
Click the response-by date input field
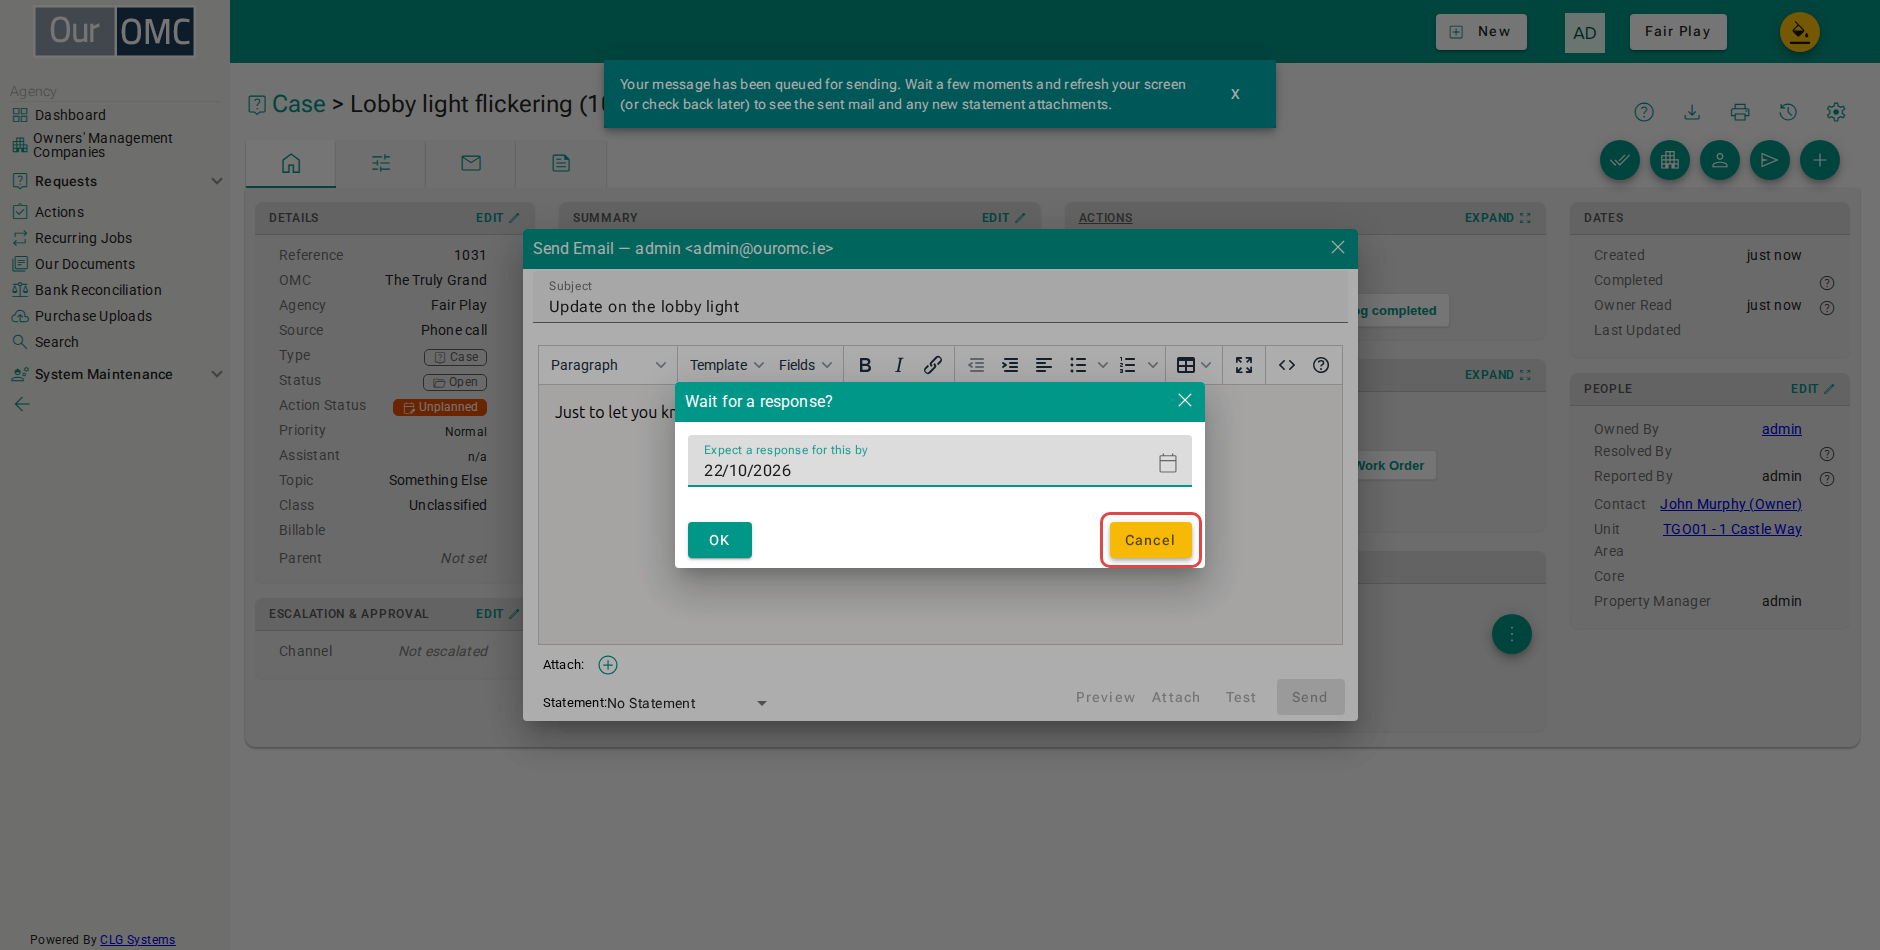(940, 461)
